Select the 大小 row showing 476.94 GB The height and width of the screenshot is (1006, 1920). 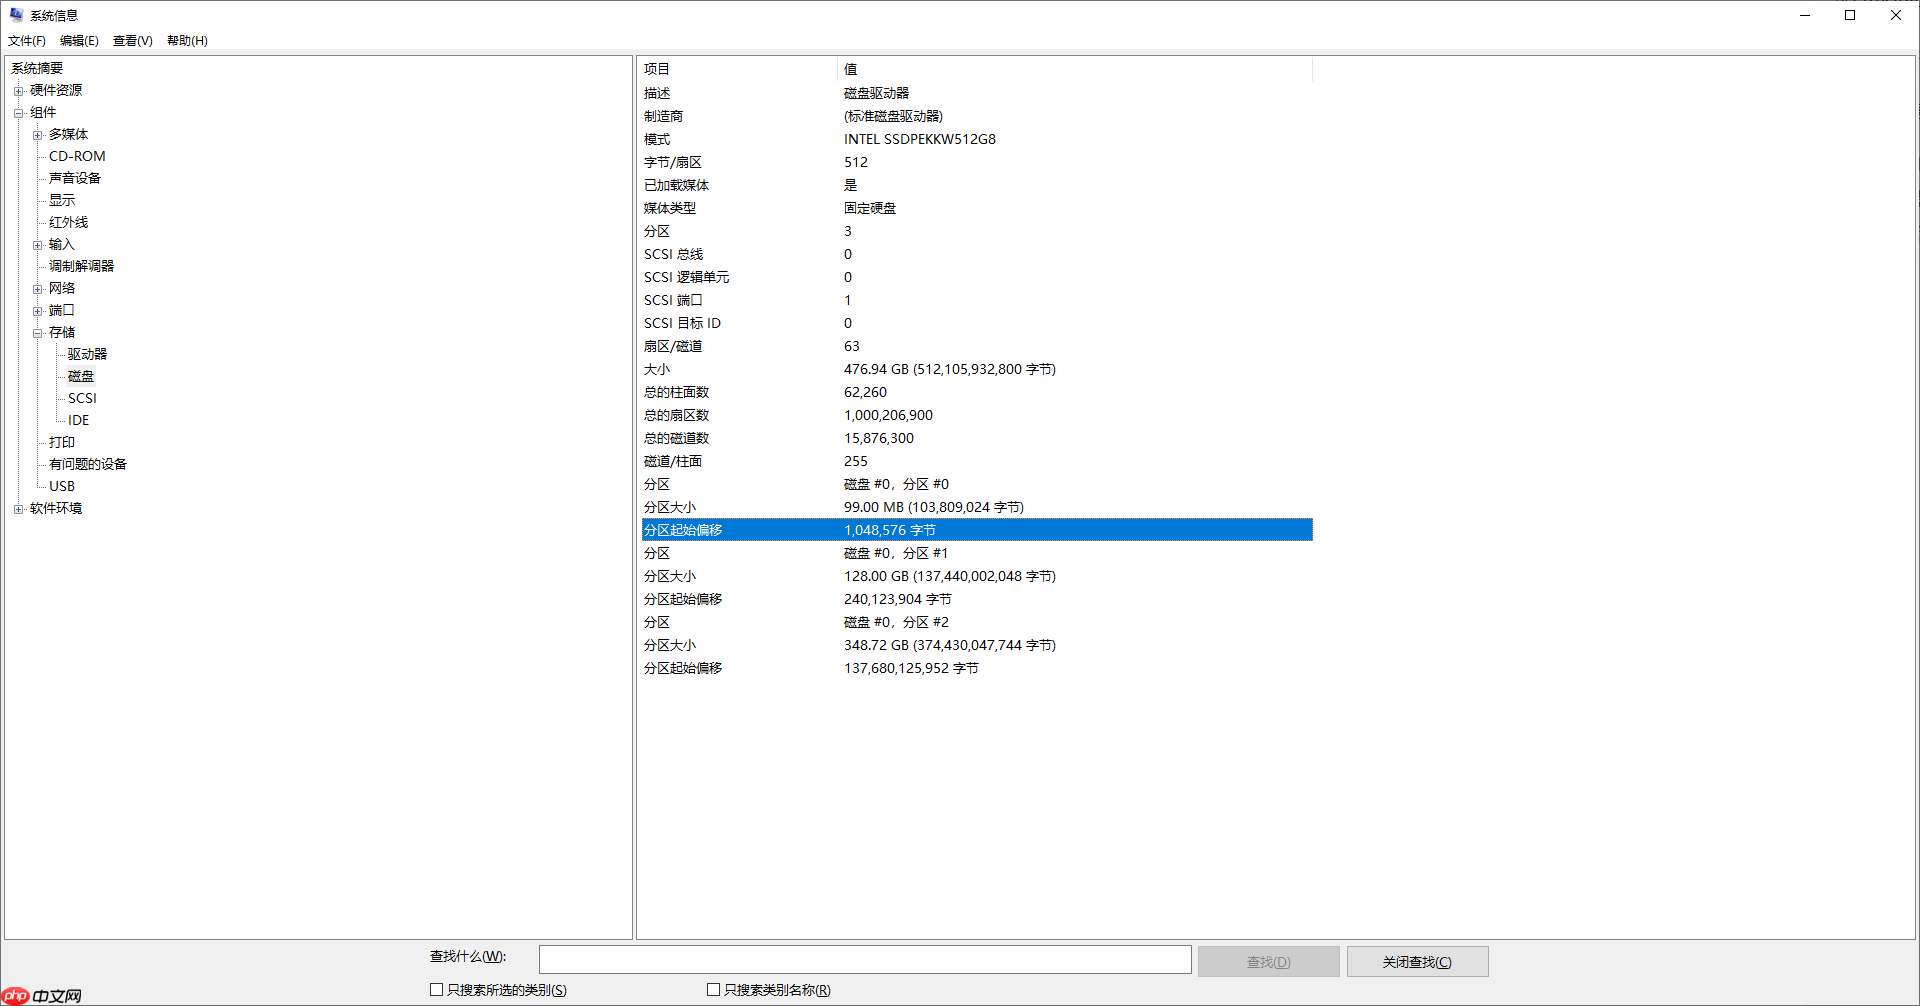pyautogui.click(x=949, y=369)
